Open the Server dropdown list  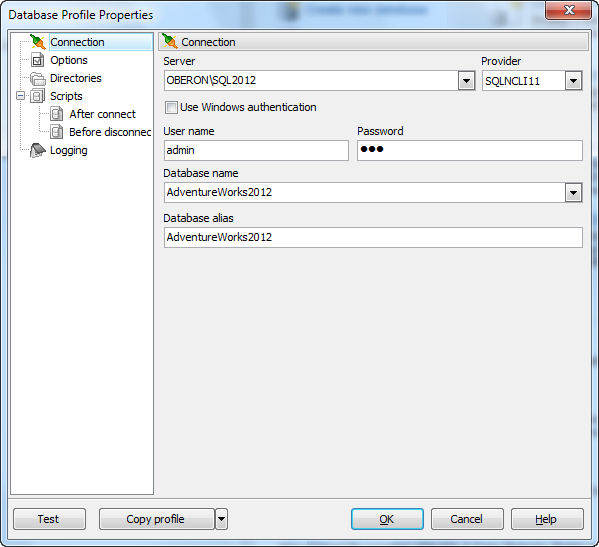[x=466, y=81]
